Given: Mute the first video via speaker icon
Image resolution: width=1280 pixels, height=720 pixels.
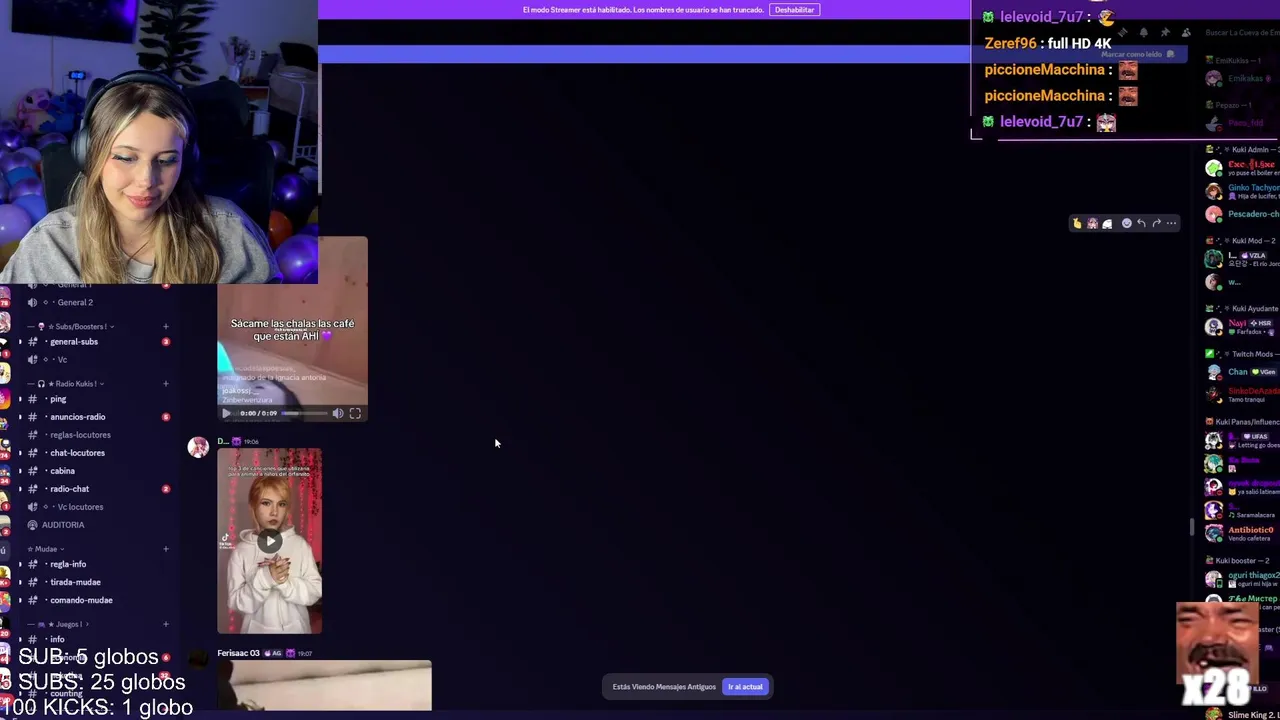Looking at the screenshot, I should [x=338, y=413].
